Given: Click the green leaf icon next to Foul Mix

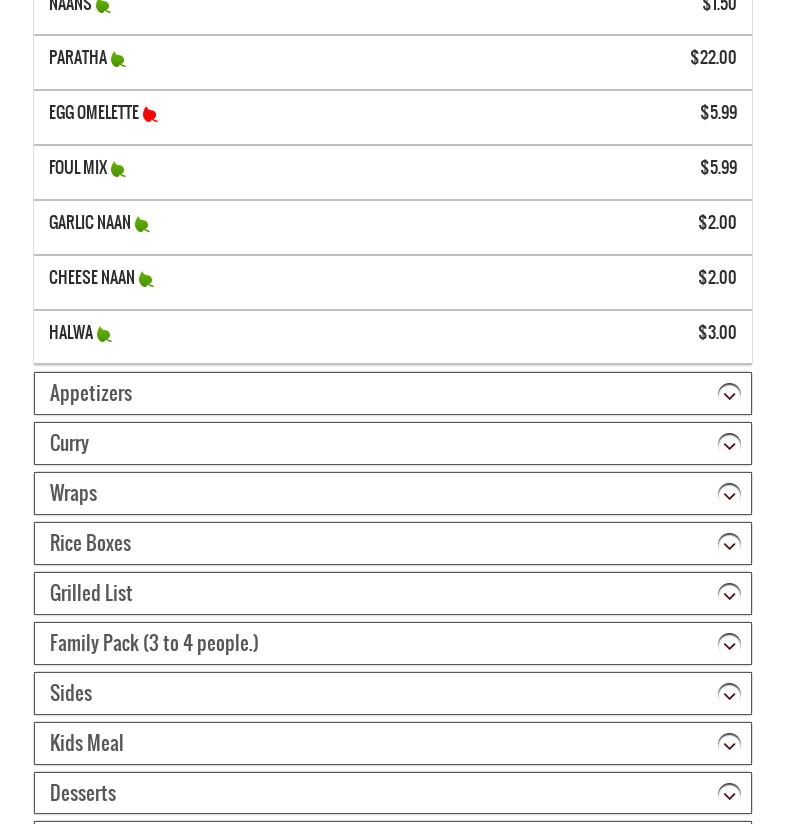Looking at the screenshot, I should 118,170.
